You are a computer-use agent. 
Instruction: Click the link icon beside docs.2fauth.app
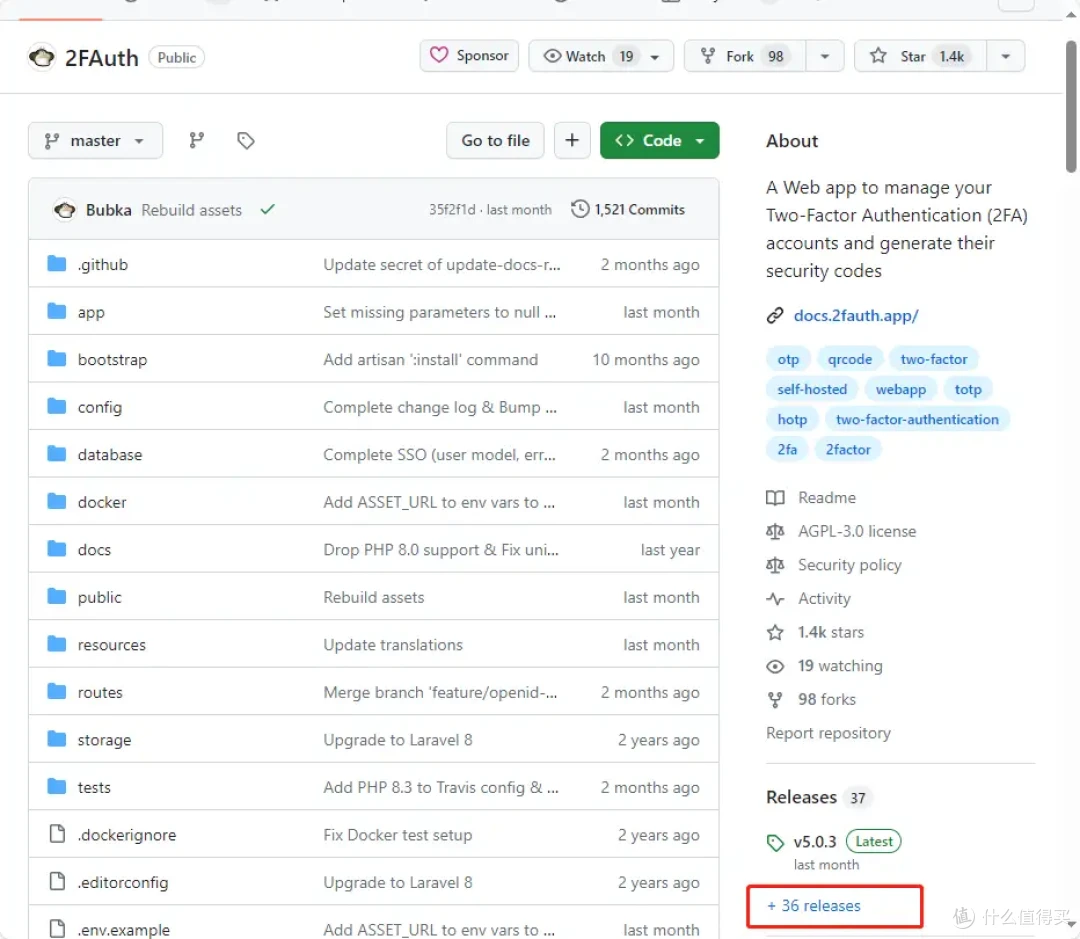pos(775,316)
